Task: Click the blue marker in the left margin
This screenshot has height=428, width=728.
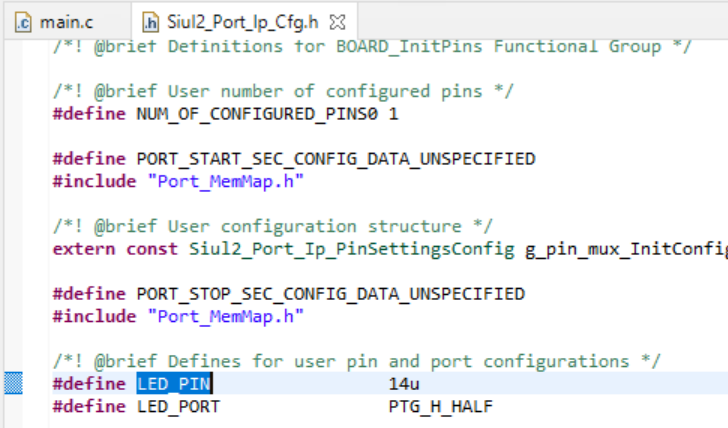Action: (x=14, y=383)
